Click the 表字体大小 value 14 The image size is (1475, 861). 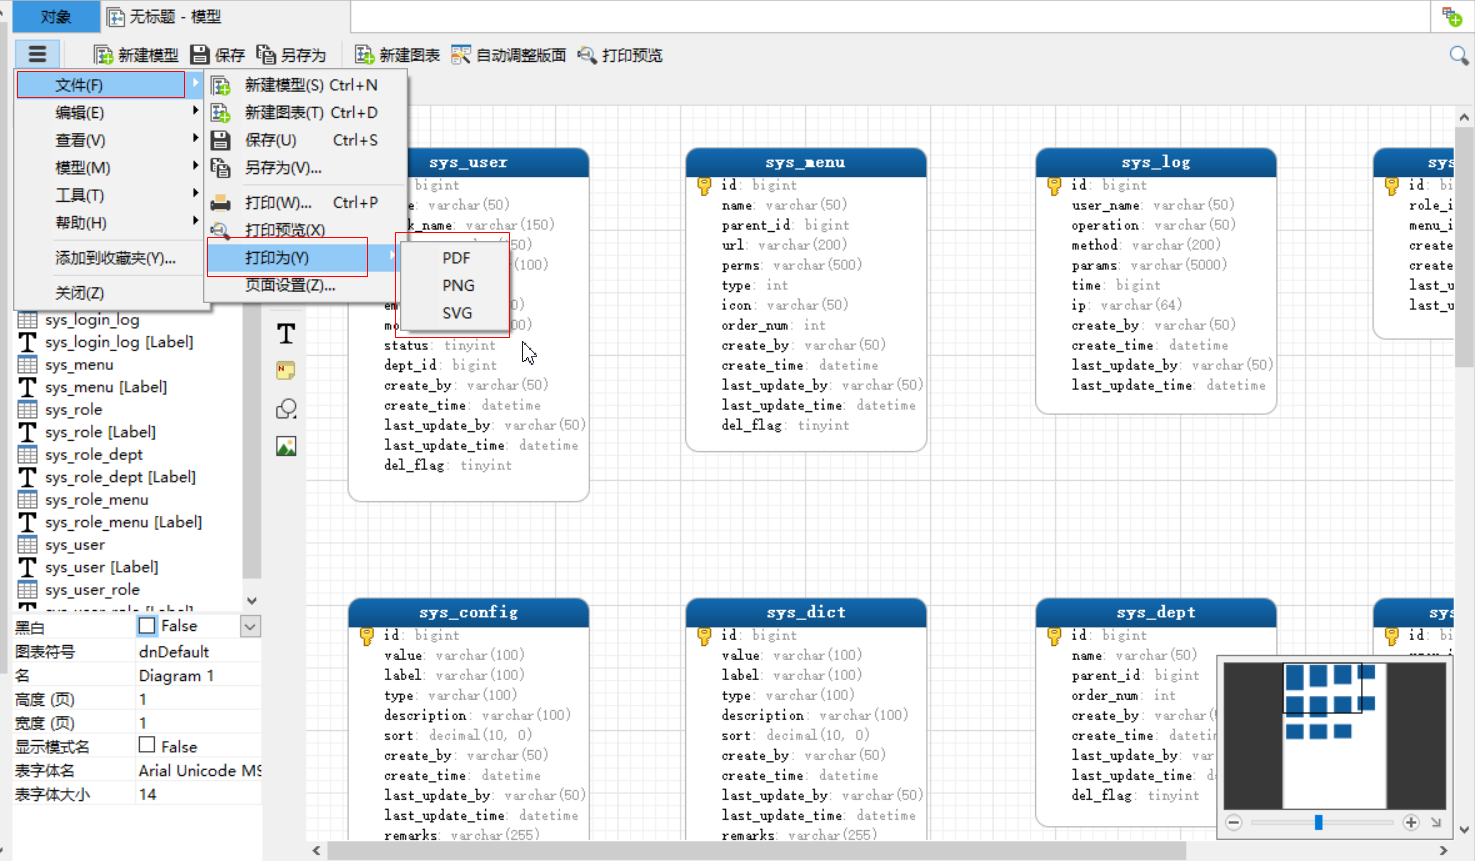pos(199,794)
